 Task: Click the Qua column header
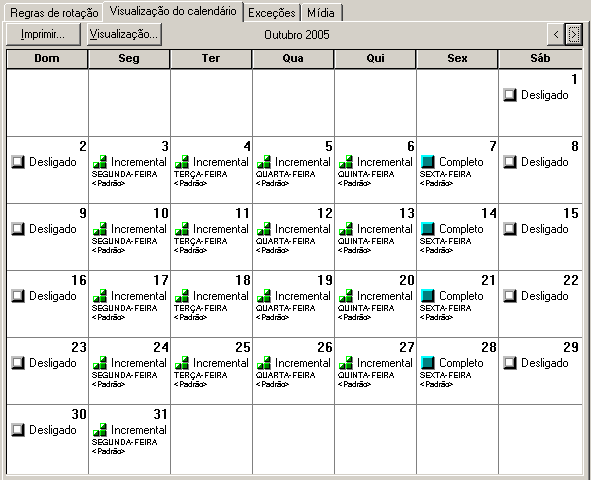[x=293, y=58]
